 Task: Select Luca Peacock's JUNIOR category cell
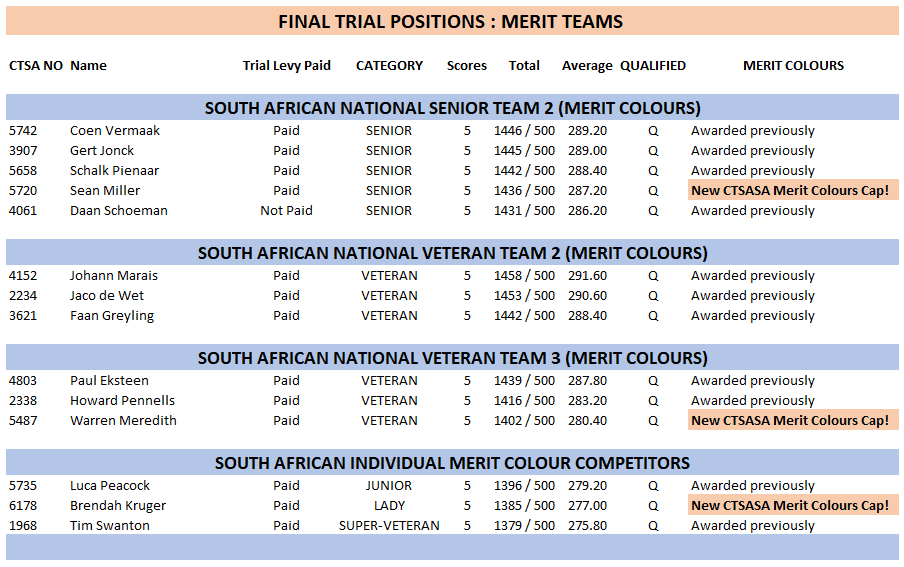pos(389,486)
